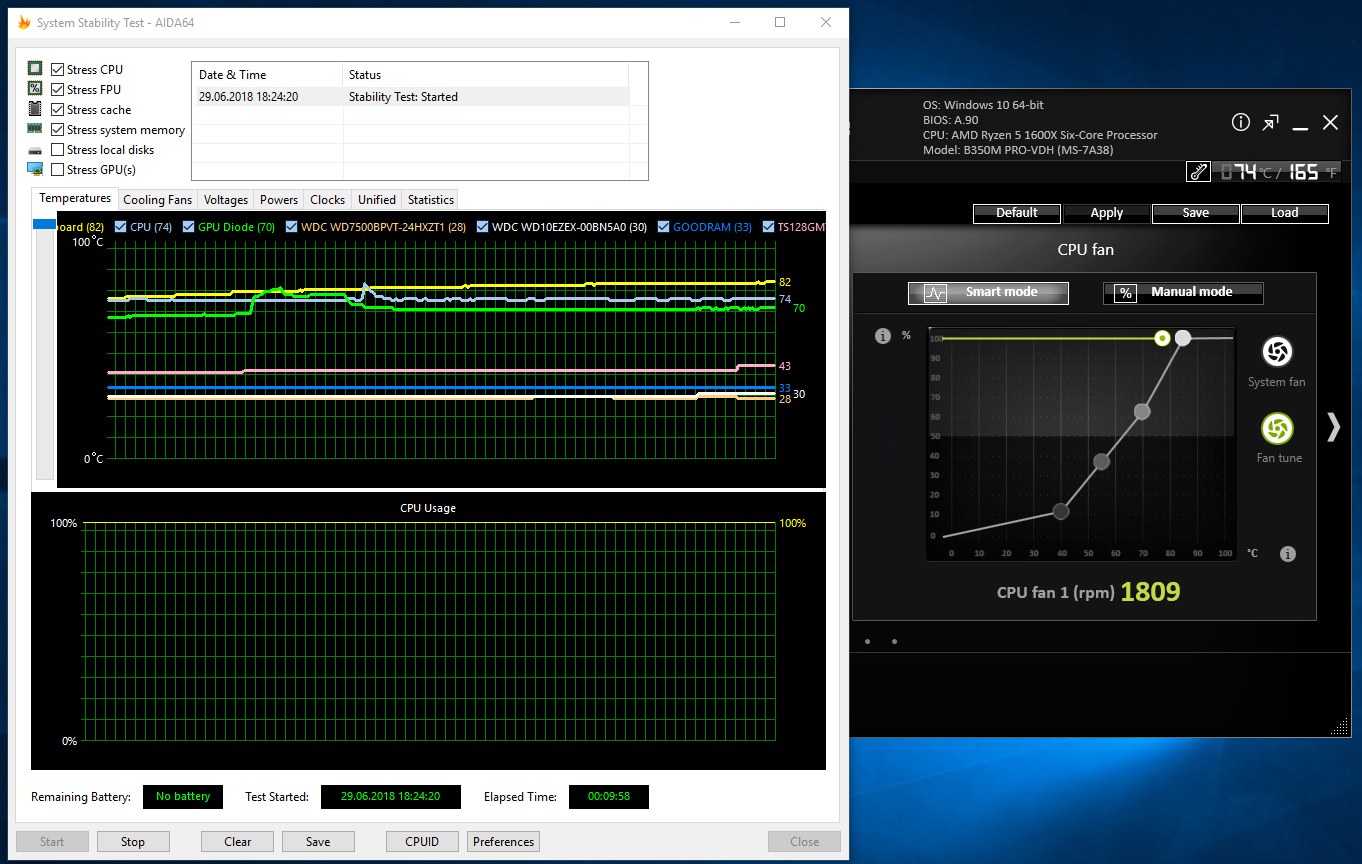This screenshot has width=1362, height=864.
Task: Click the info icon beside the percent axis
Action: pos(882,336)
